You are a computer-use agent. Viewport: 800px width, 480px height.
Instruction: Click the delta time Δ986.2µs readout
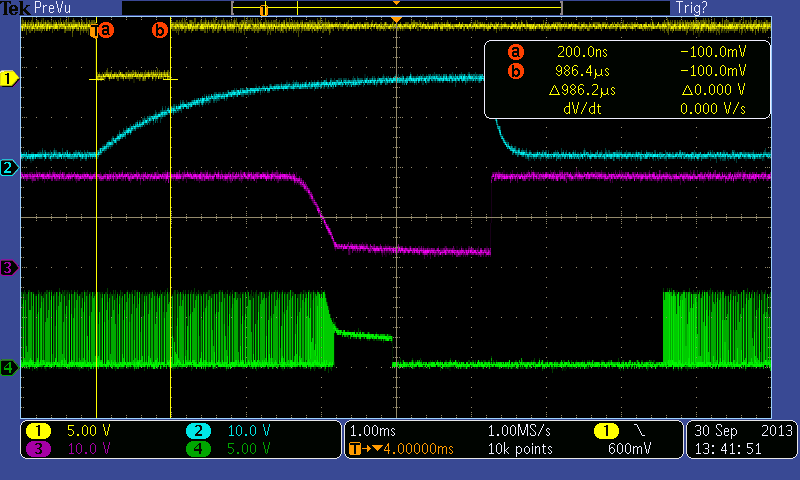[582, 90]
